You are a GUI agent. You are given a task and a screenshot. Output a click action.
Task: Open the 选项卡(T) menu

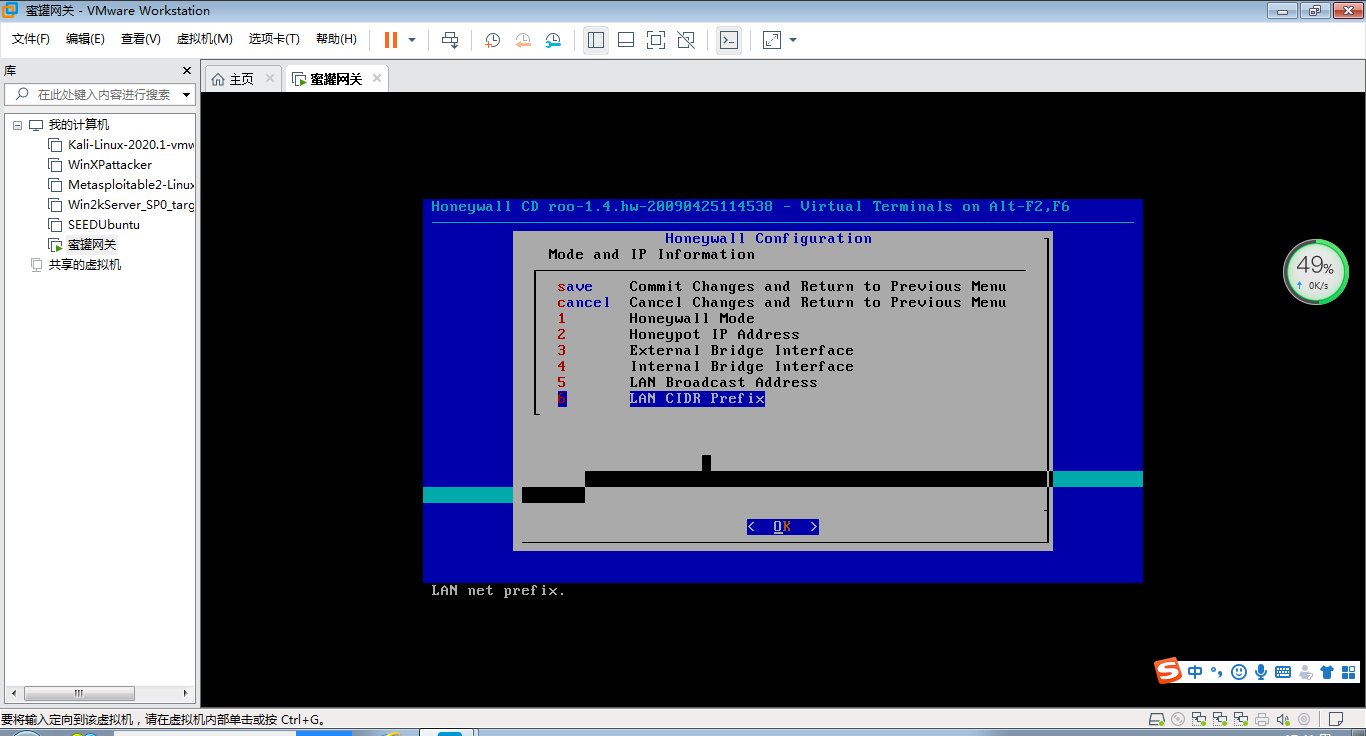click(x=274, y=39)
